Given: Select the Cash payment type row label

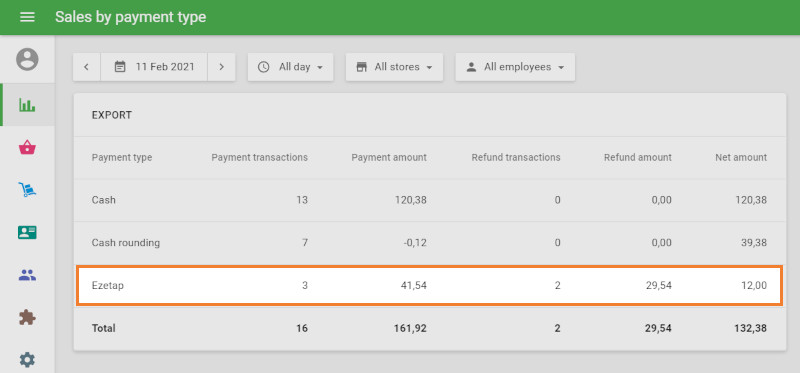Looking at the screenshot, I should 104,200.
